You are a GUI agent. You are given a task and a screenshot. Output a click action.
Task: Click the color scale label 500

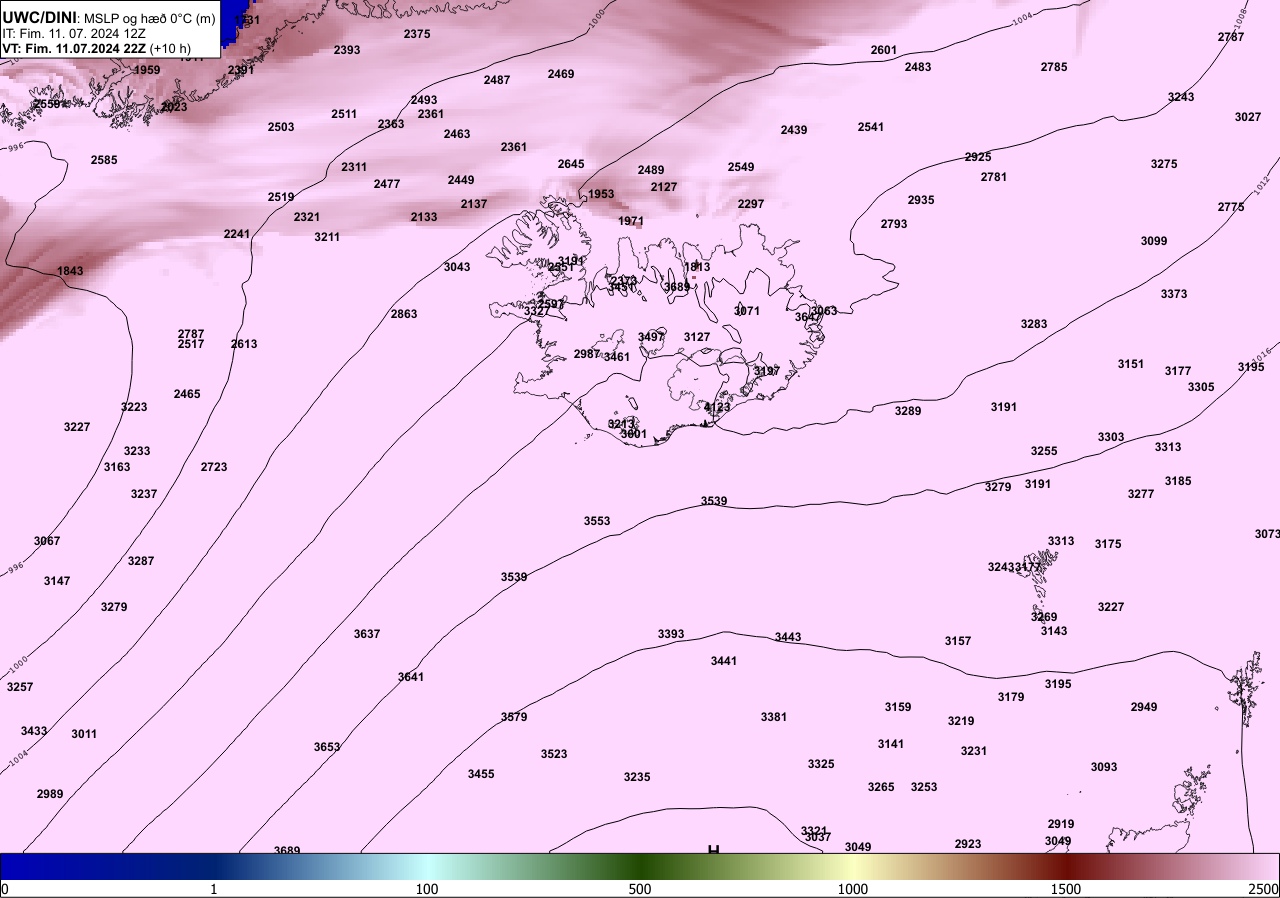(x=640, y=889)
